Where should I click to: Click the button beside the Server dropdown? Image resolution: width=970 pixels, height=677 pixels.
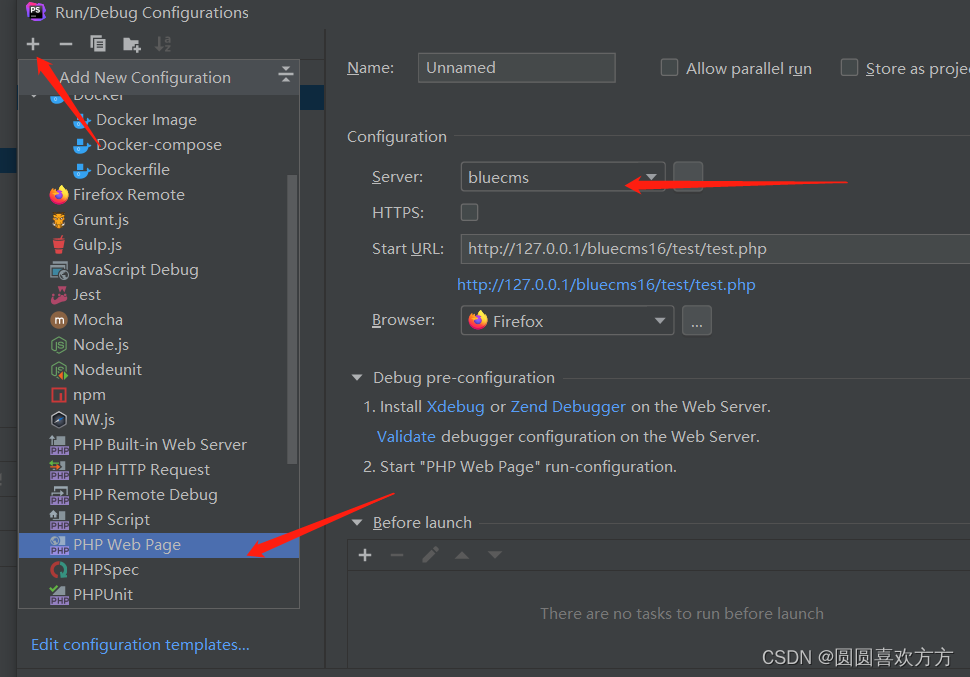coord(688,177)
